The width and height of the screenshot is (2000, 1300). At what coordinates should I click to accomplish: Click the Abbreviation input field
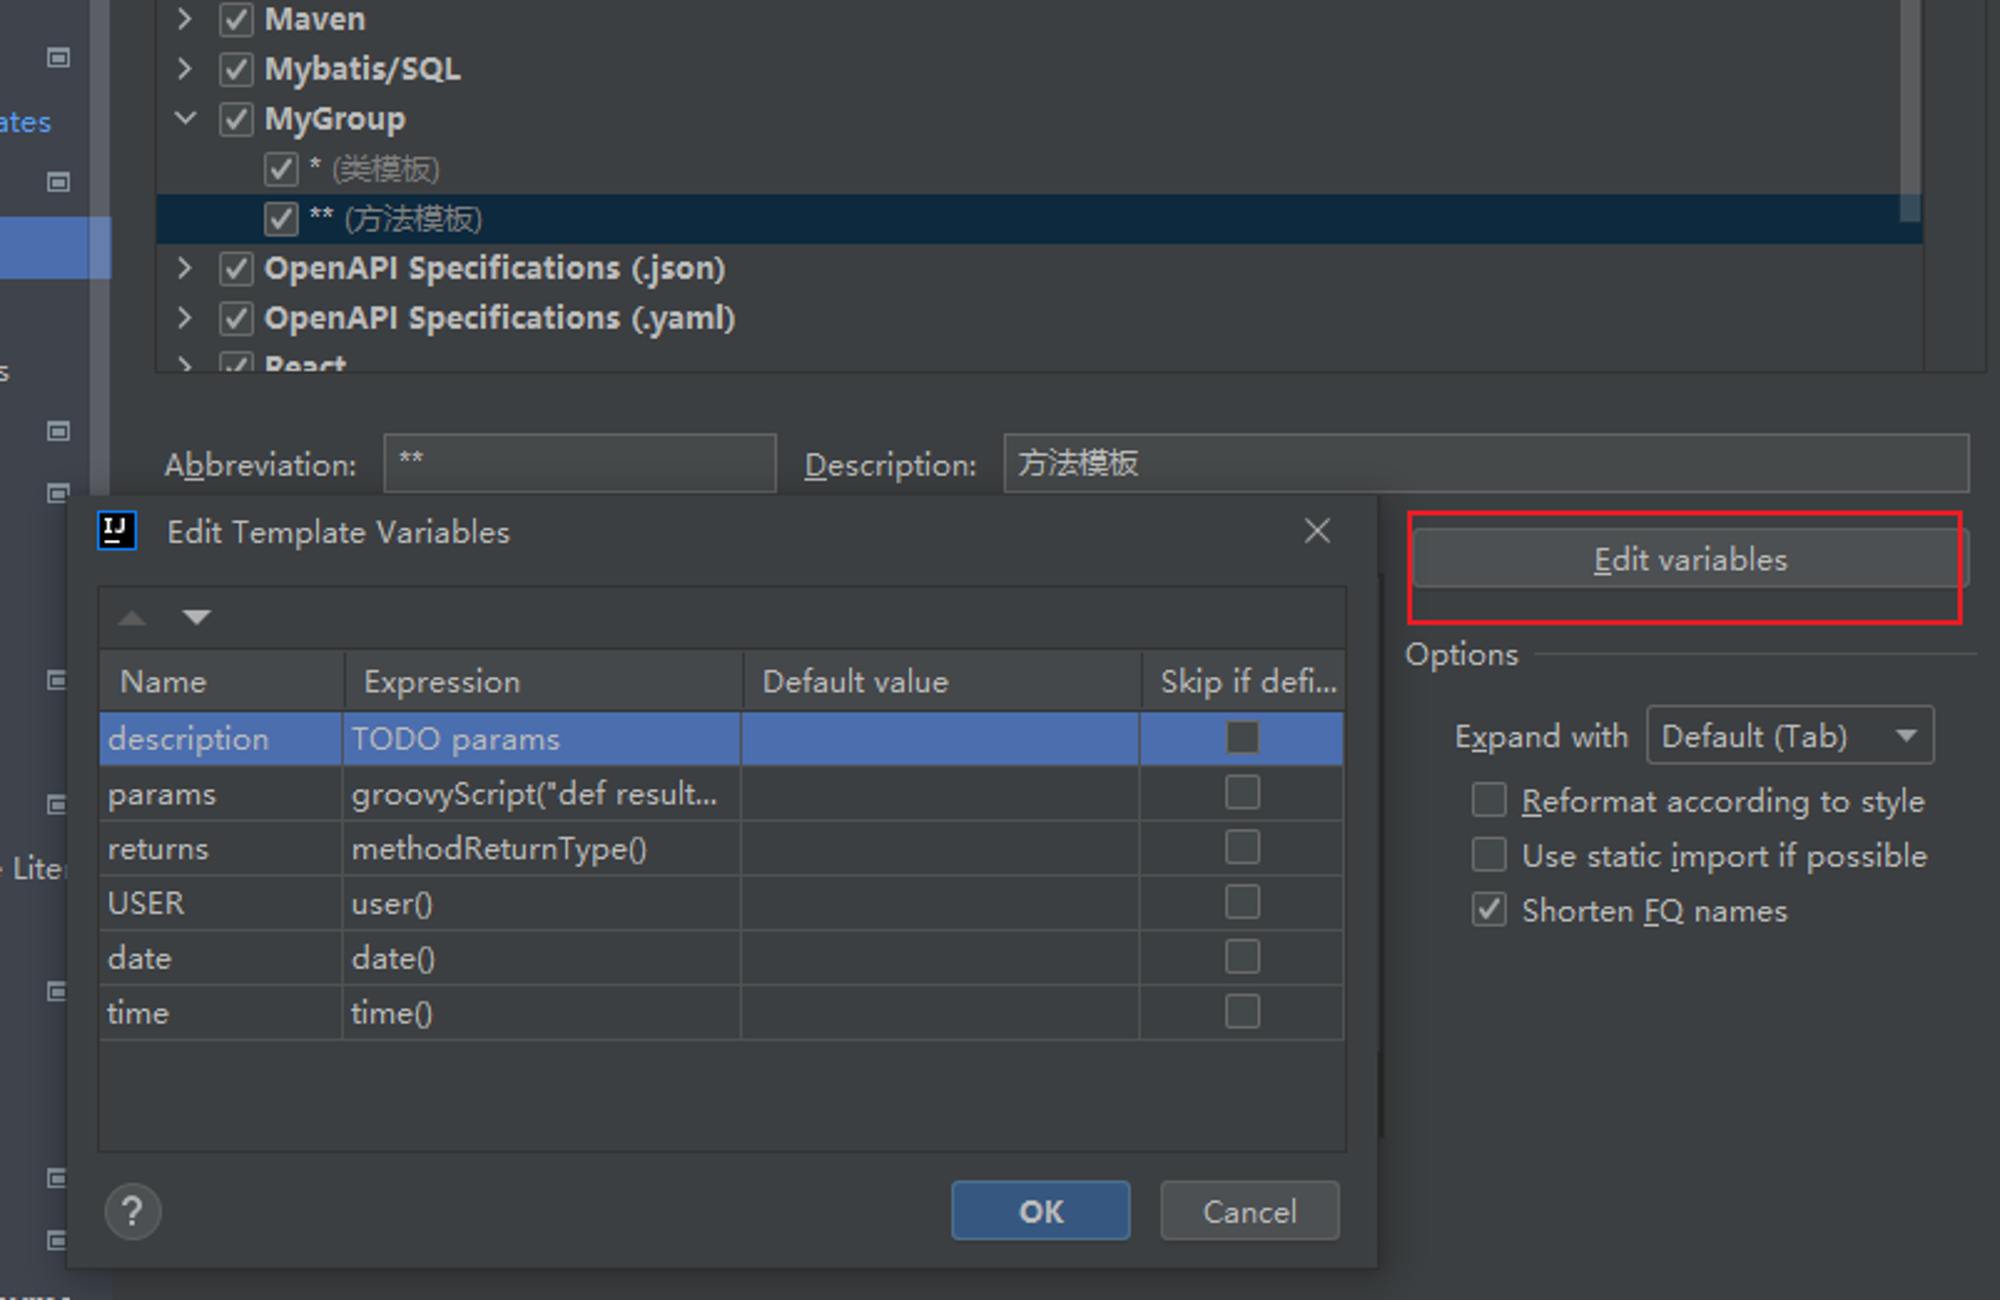point(580,463)
